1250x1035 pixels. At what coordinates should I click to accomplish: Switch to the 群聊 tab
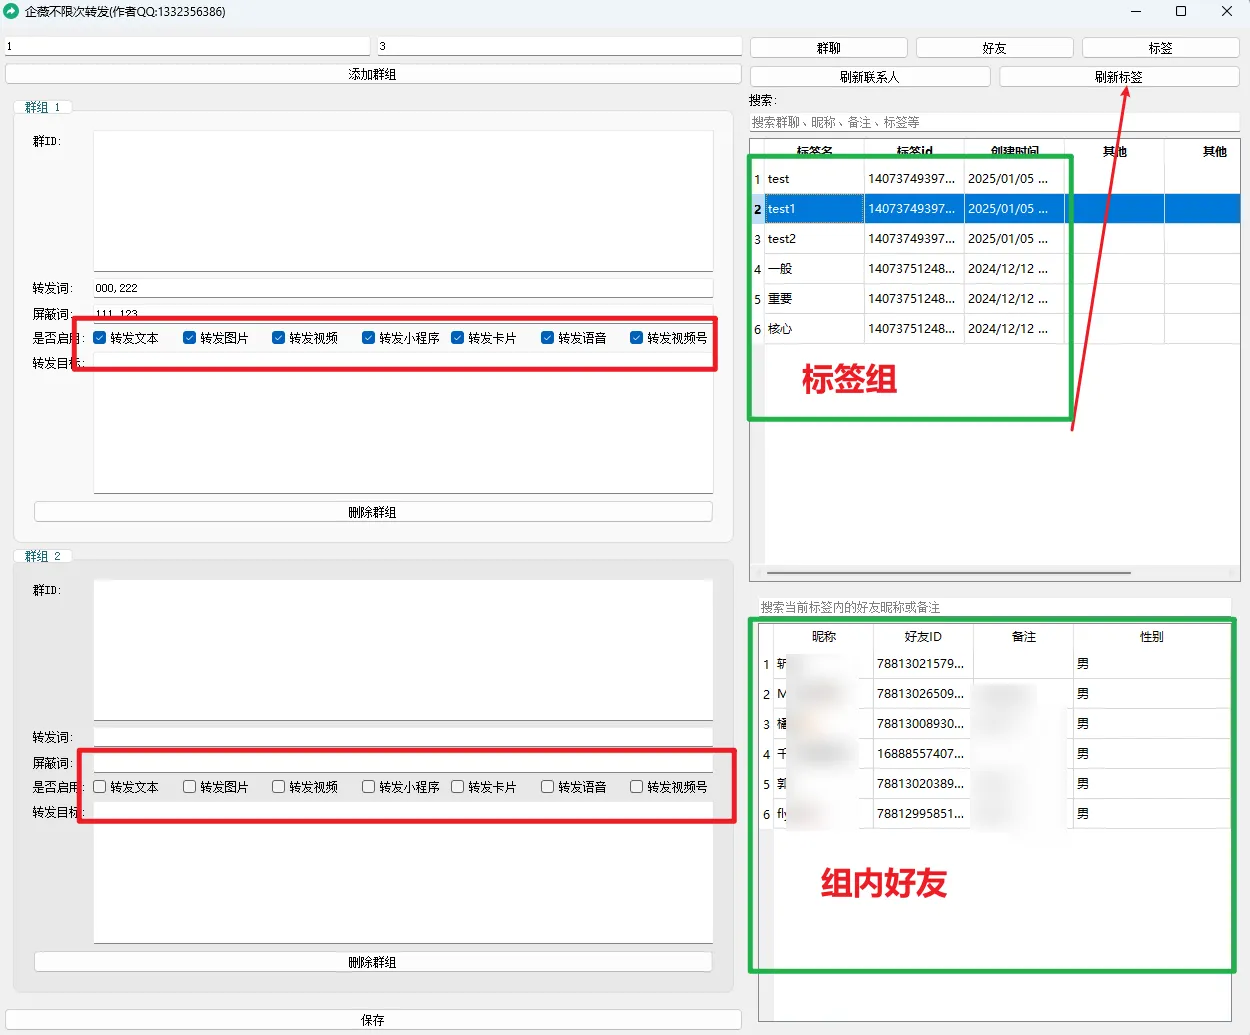828,48
